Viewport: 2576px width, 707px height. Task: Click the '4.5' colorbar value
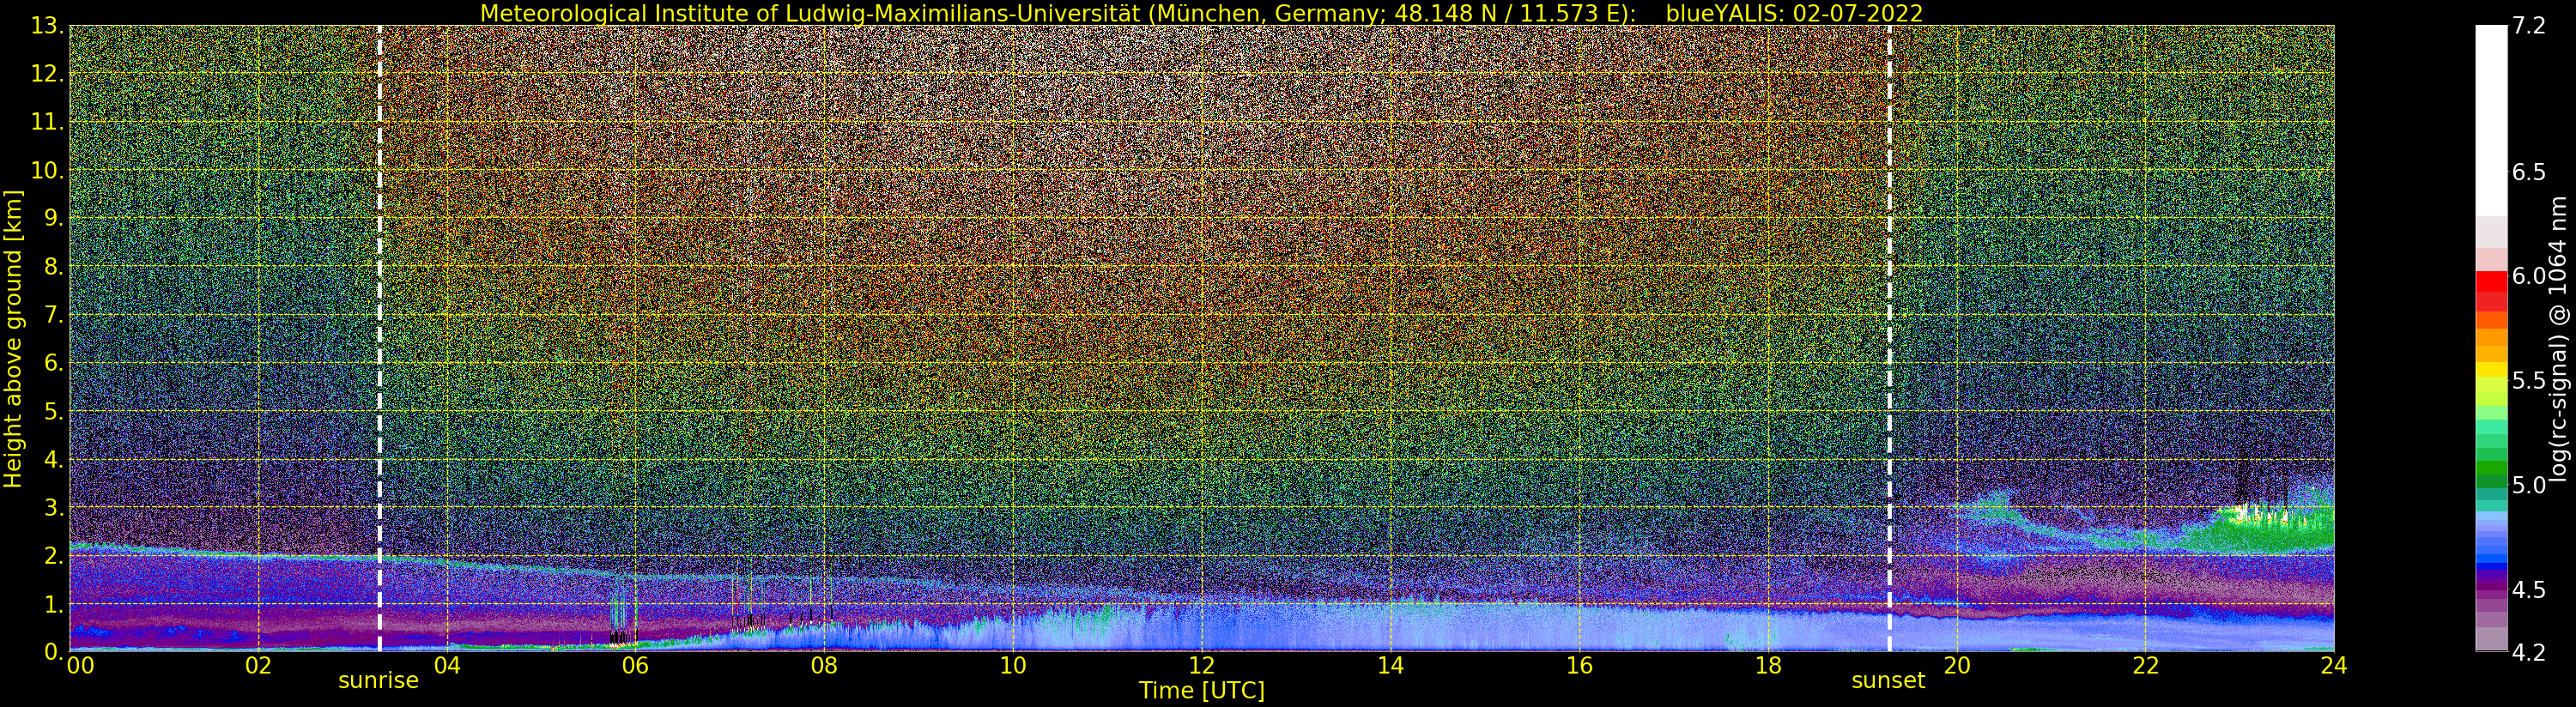(2529, 590)
